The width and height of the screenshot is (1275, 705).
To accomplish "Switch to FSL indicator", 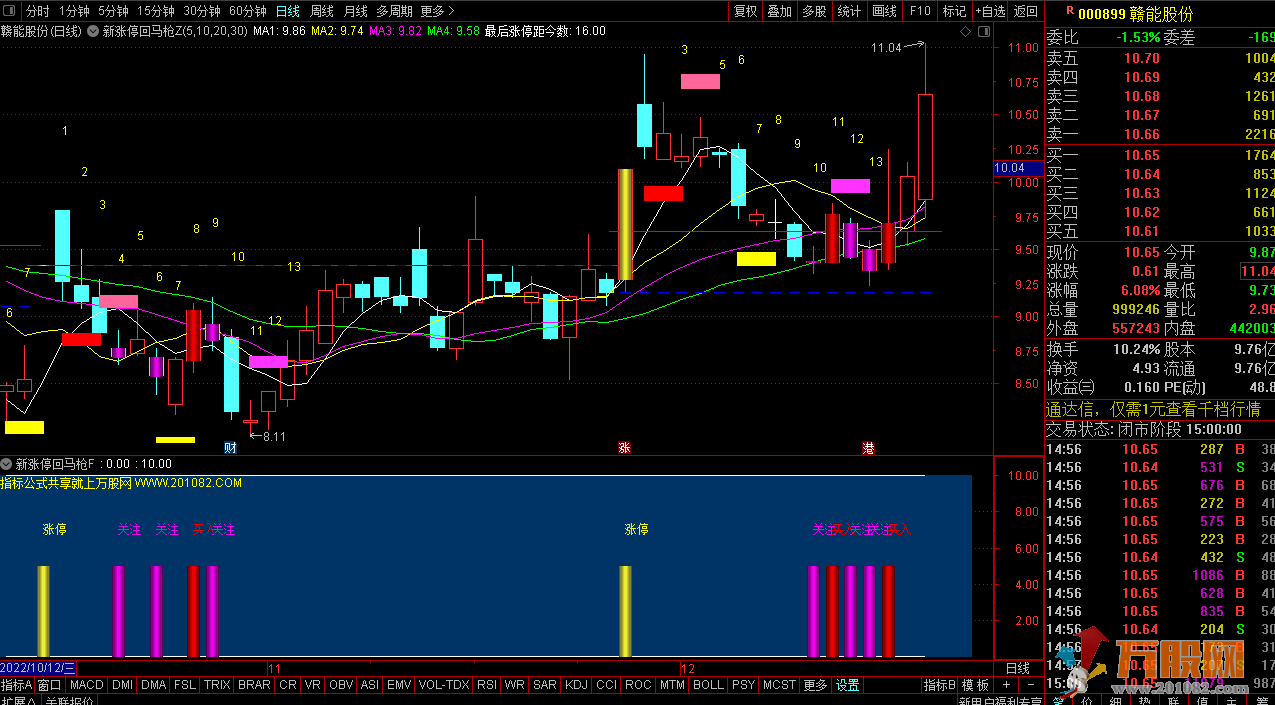I will coord(185,685).
